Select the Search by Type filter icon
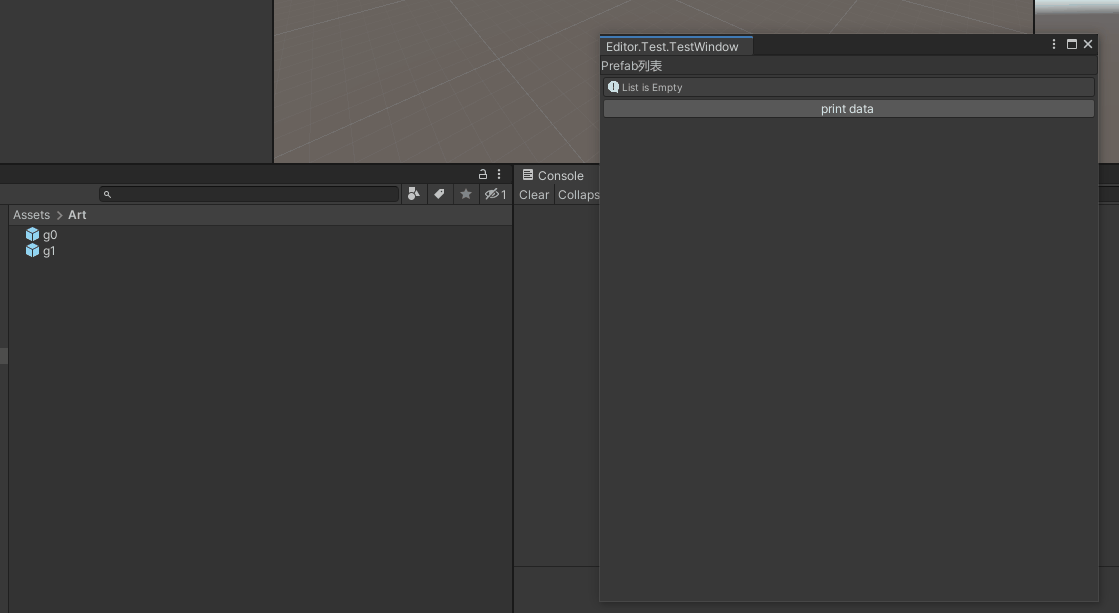Viewport: 1119px width, 613px height. point(414,194)
